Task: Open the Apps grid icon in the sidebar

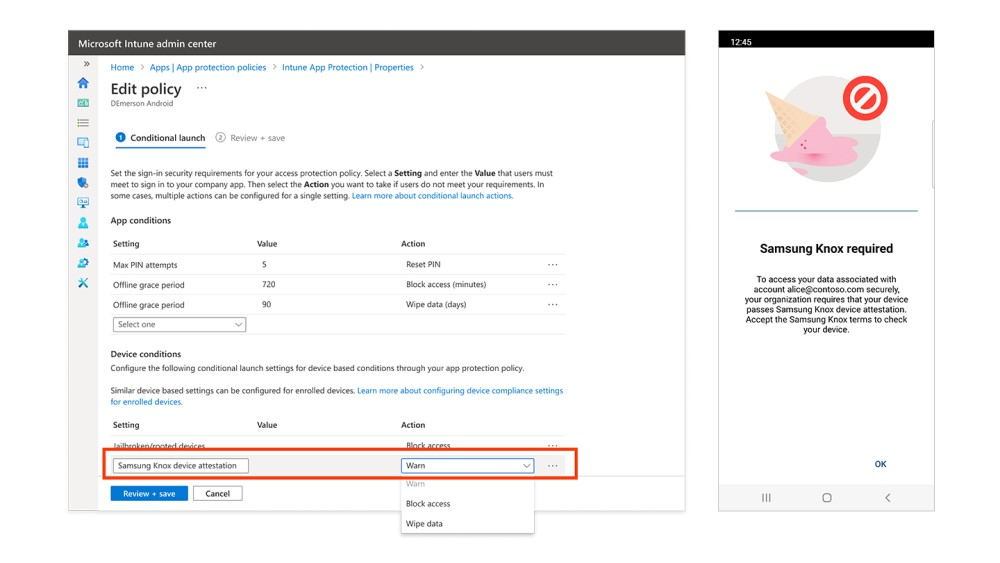Action: click(x=83, y=163)
